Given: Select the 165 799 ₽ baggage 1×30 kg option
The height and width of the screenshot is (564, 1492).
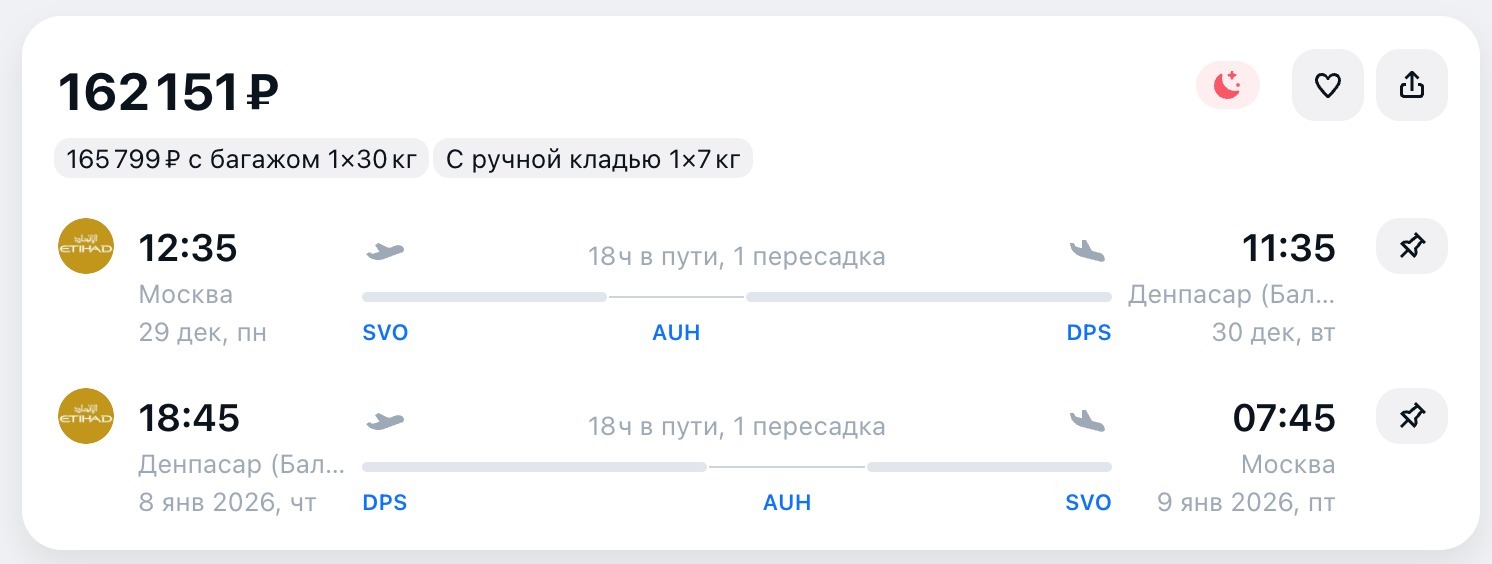Looking at the screenshot, I should (241, 159).
